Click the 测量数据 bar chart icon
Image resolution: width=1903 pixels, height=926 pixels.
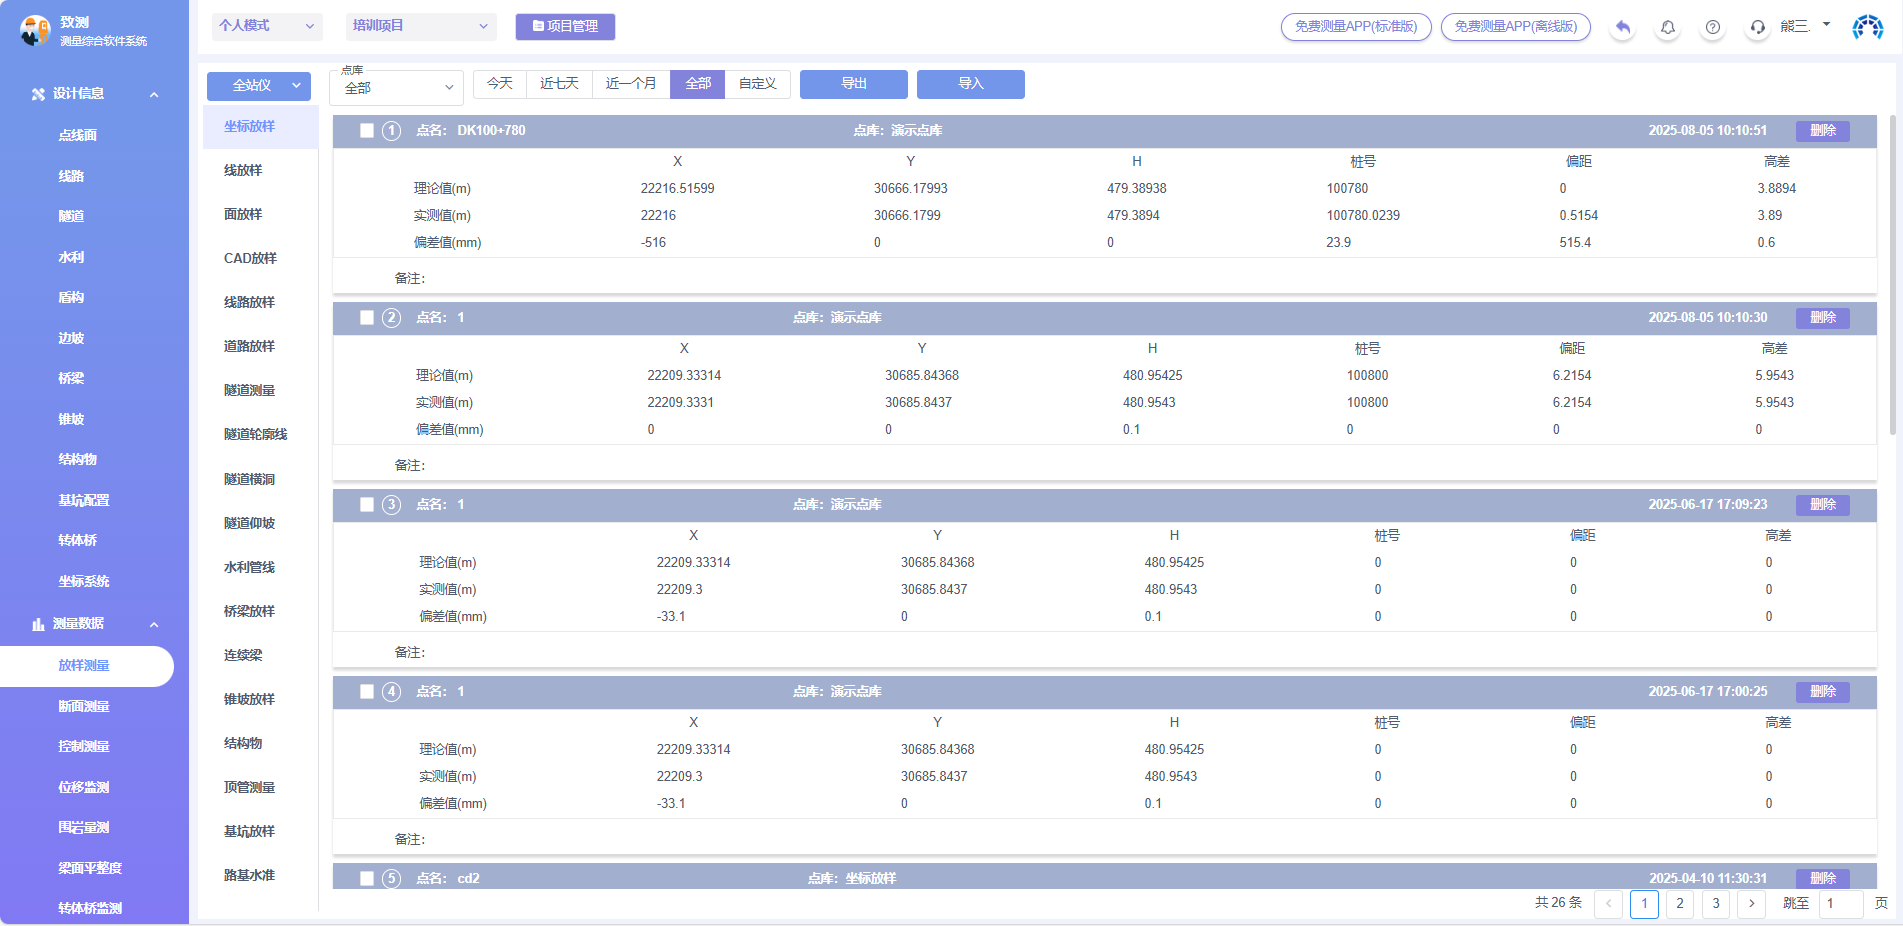[x=38, y=624]
